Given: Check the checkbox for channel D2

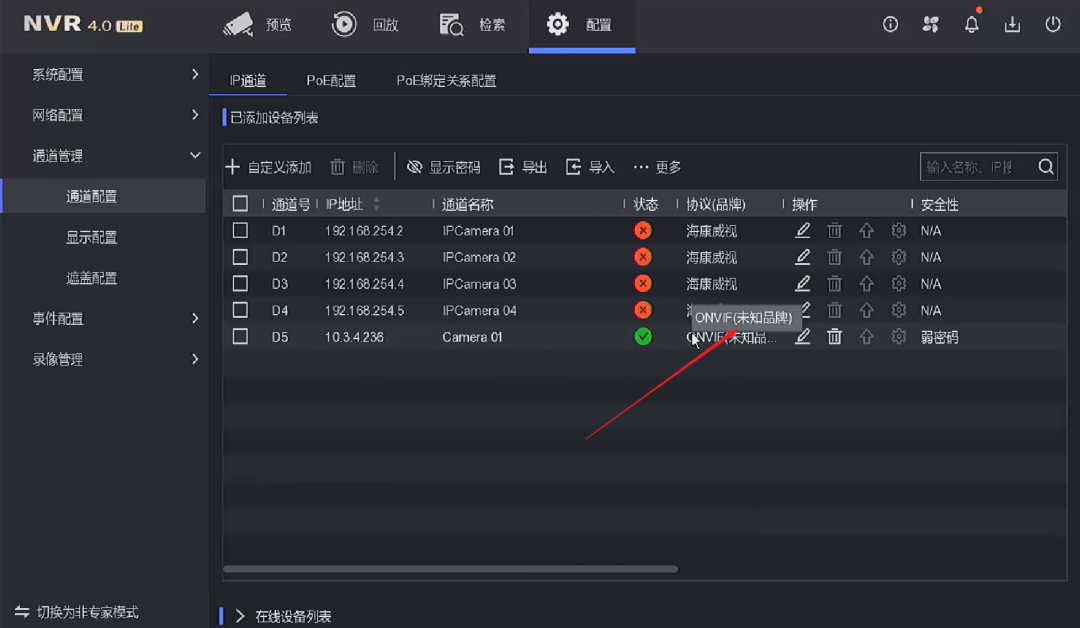Looking at the screenshot, I should tap(240, 257).
